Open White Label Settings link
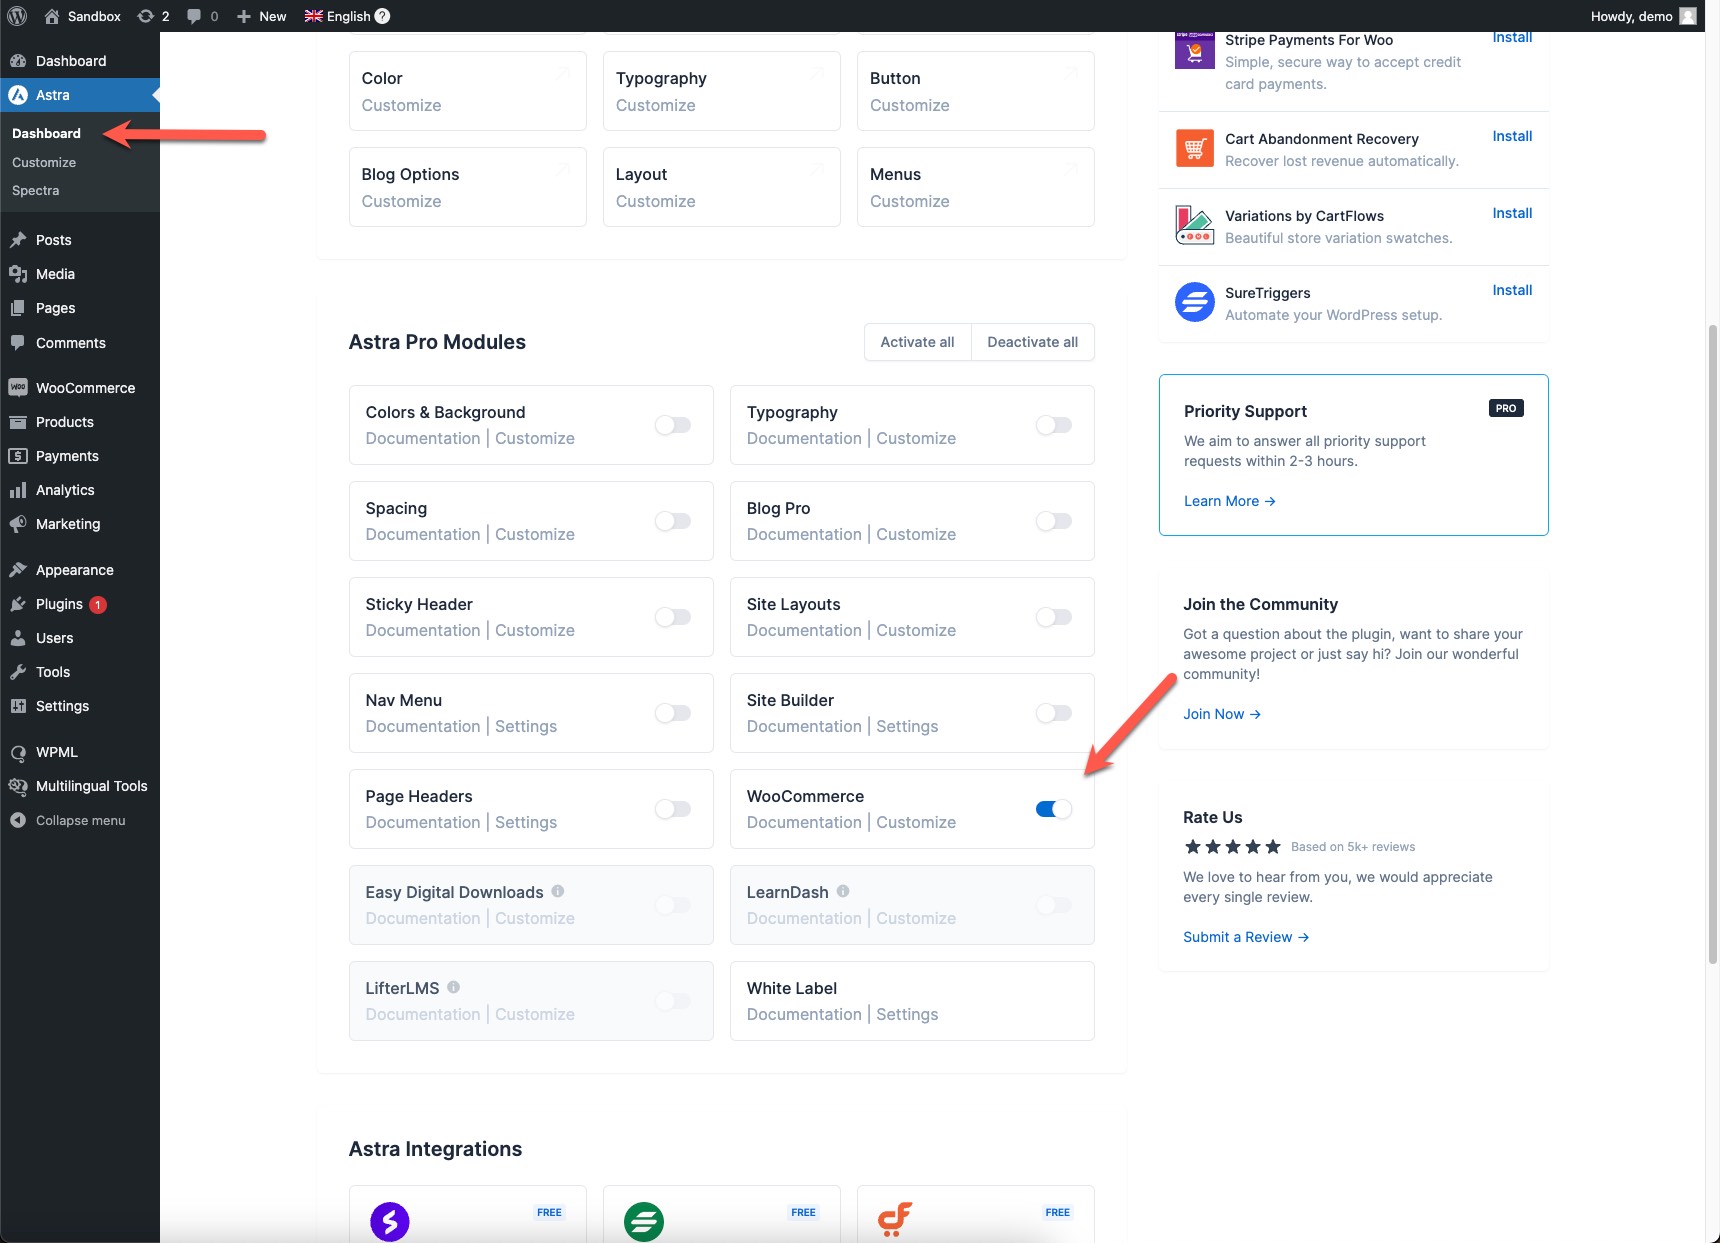This screenshot has height=1243, width=1720. [907, 1014]
